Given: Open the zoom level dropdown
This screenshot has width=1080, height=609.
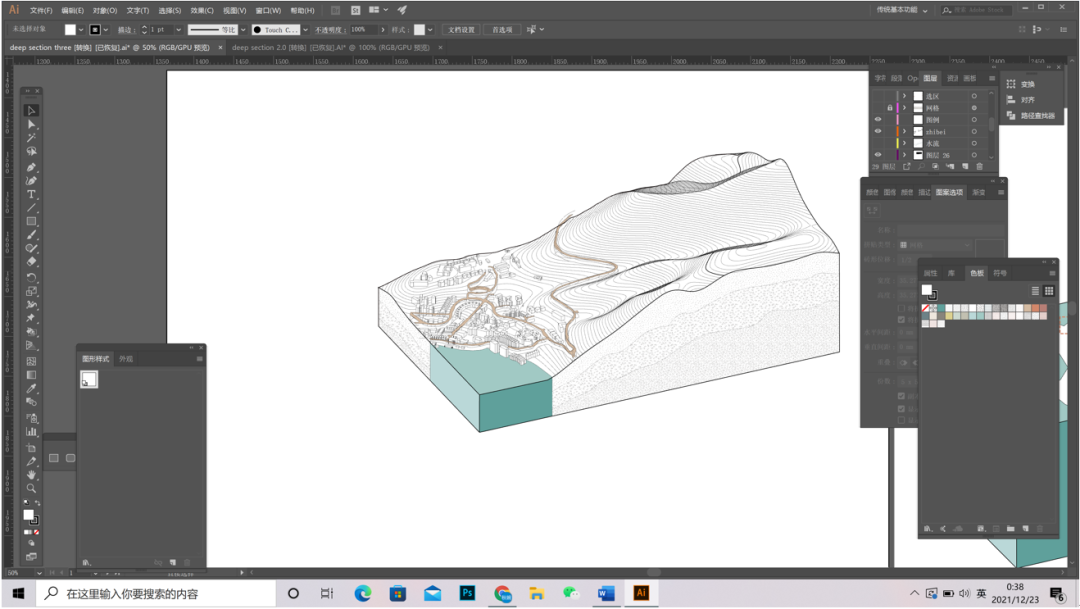Looking at the screenshot, I should point(38,573).
